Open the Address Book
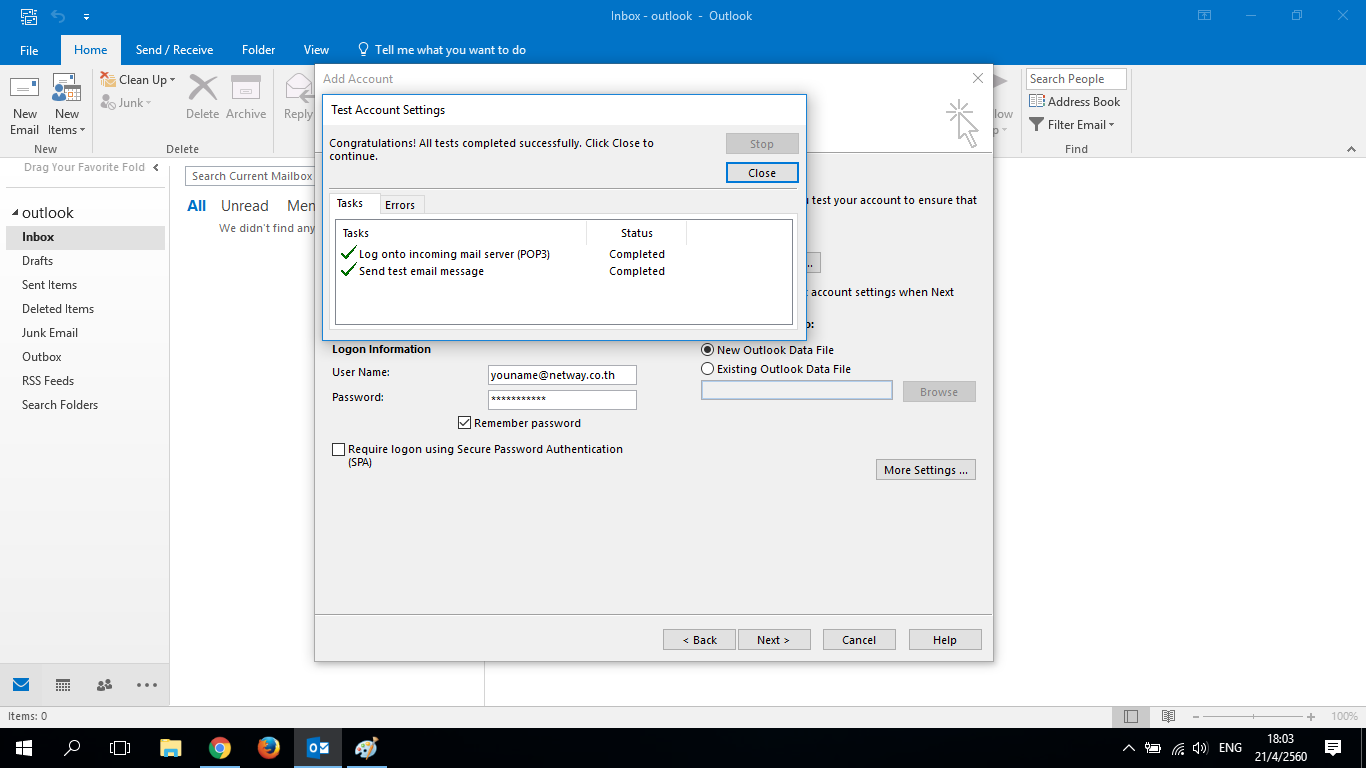The height and width of the screenshot is (768, 1366). (1075, 102)
